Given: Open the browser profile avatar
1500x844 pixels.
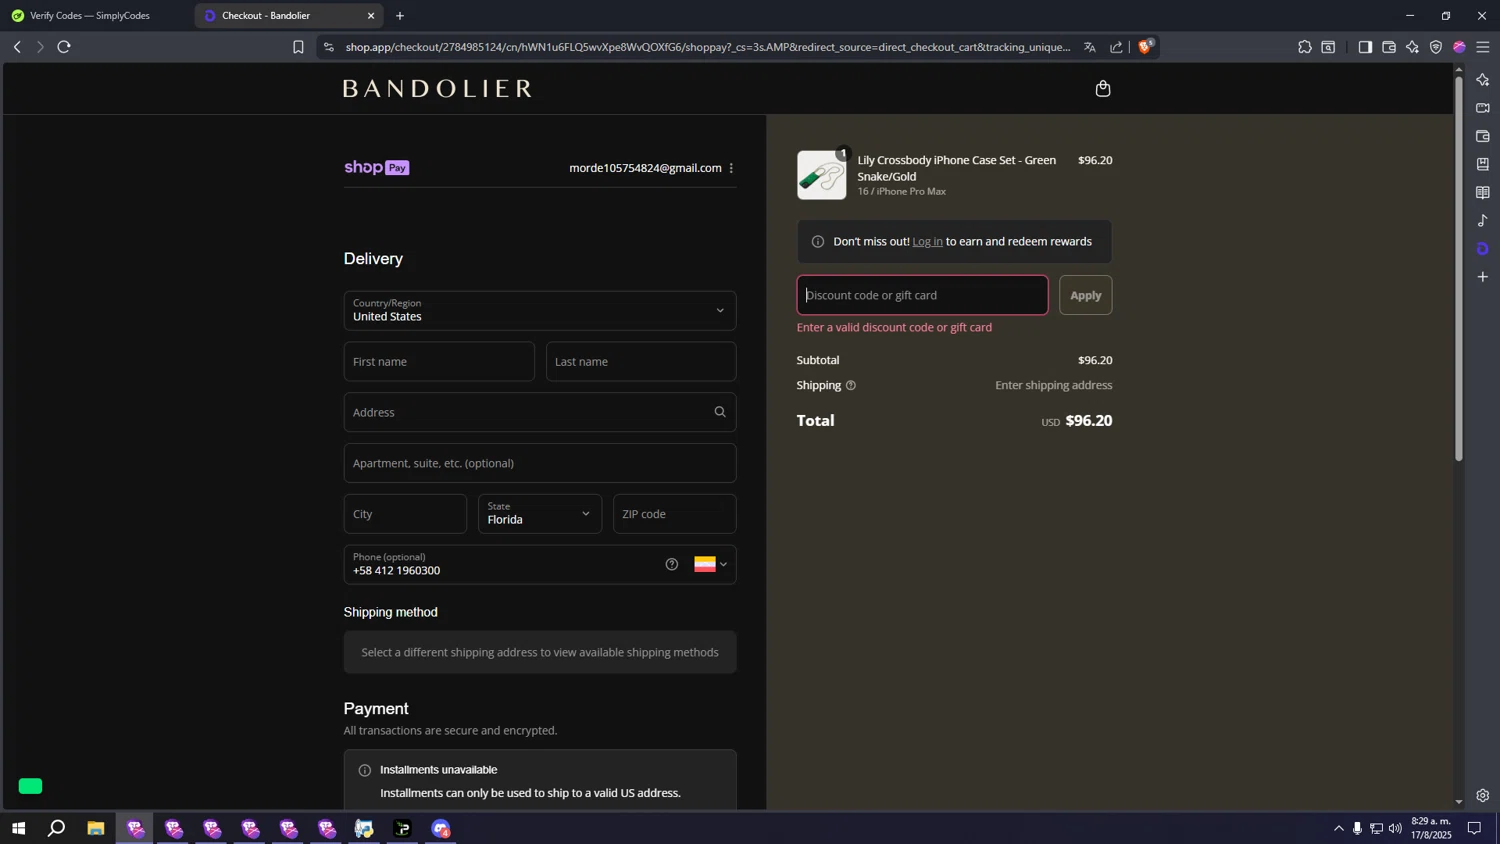Looking at the screenshot, I should point(1459,47).
